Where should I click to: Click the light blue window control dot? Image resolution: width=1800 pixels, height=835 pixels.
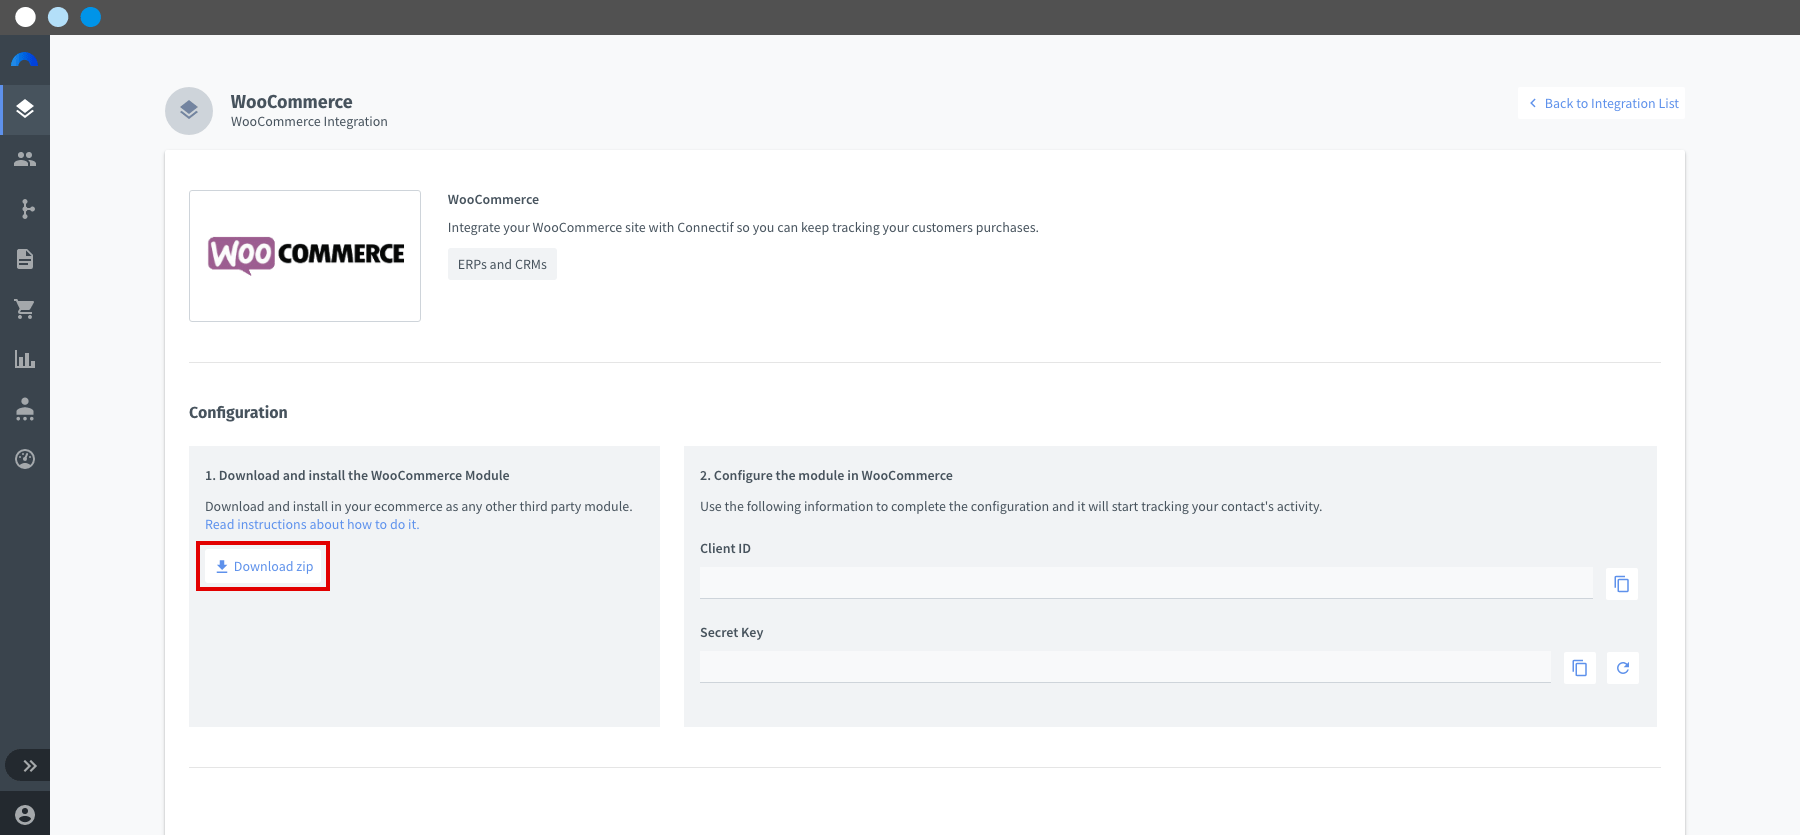(x=58, y=17)
